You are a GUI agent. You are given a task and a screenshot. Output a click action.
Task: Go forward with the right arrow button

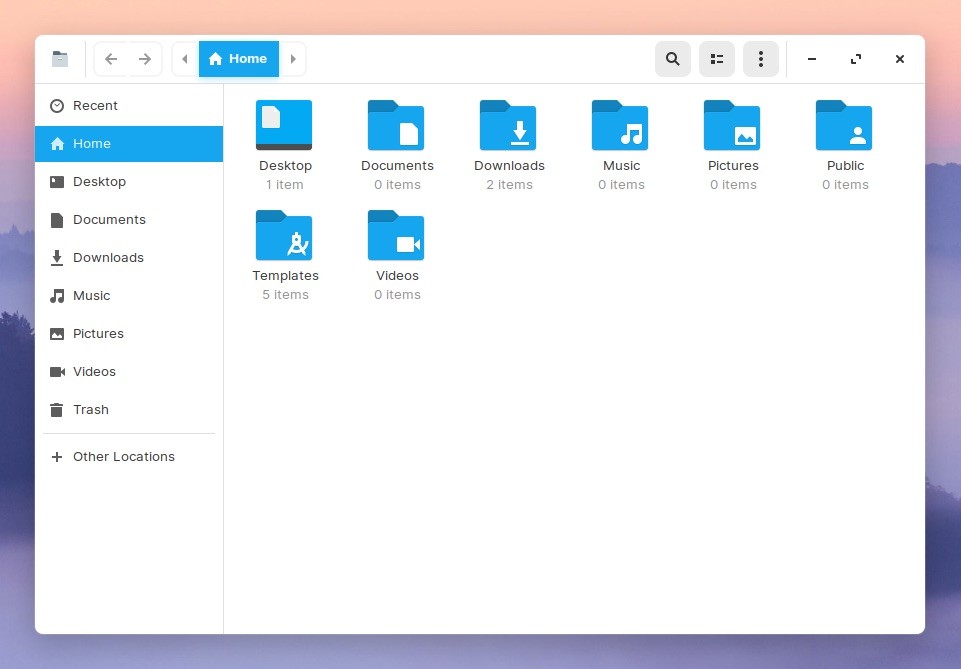coord(145,59)
